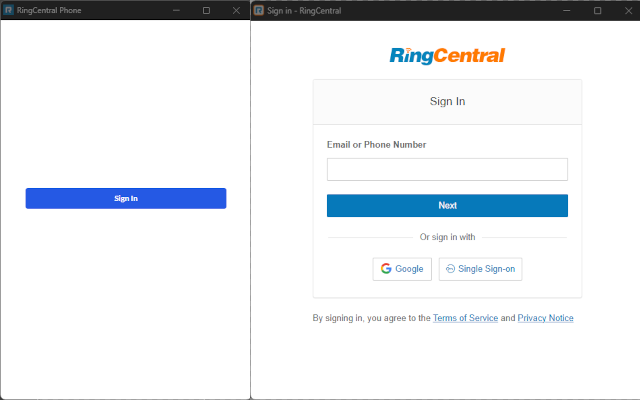Minimize the Sign in - RingCentral window

(x=568, y=10)
